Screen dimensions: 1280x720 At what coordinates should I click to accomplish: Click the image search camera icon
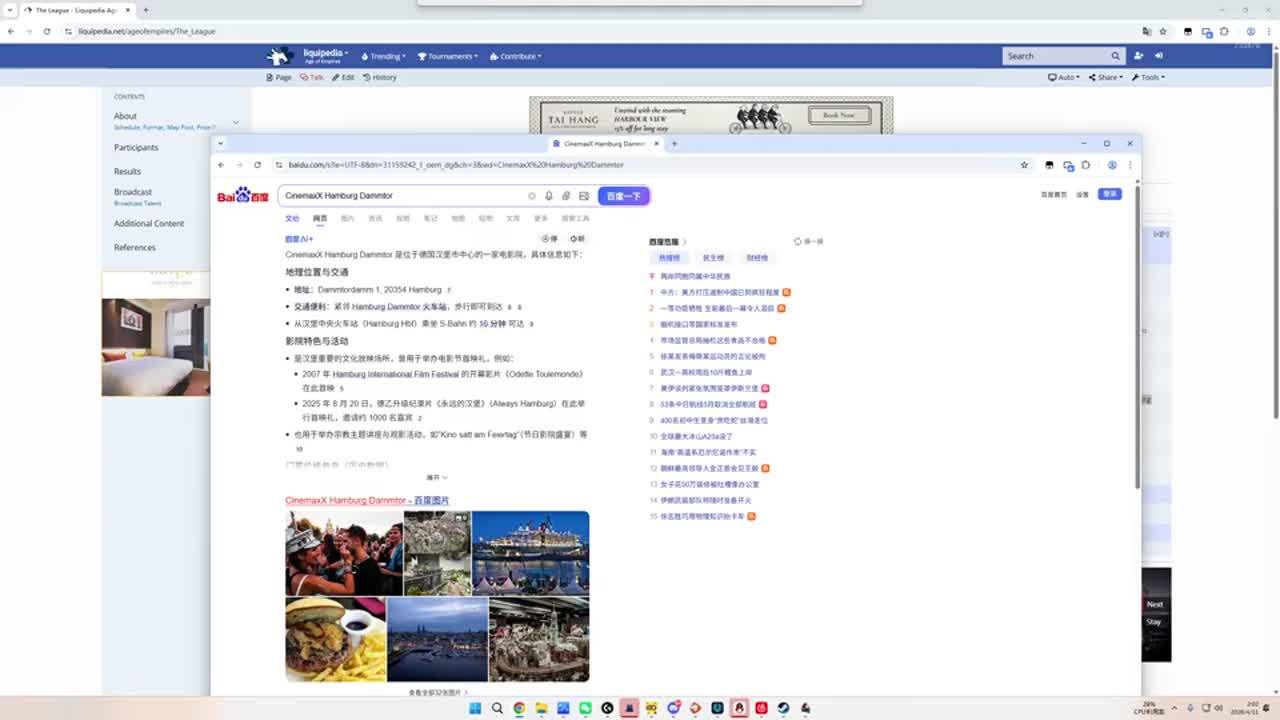tap(584, 196)
